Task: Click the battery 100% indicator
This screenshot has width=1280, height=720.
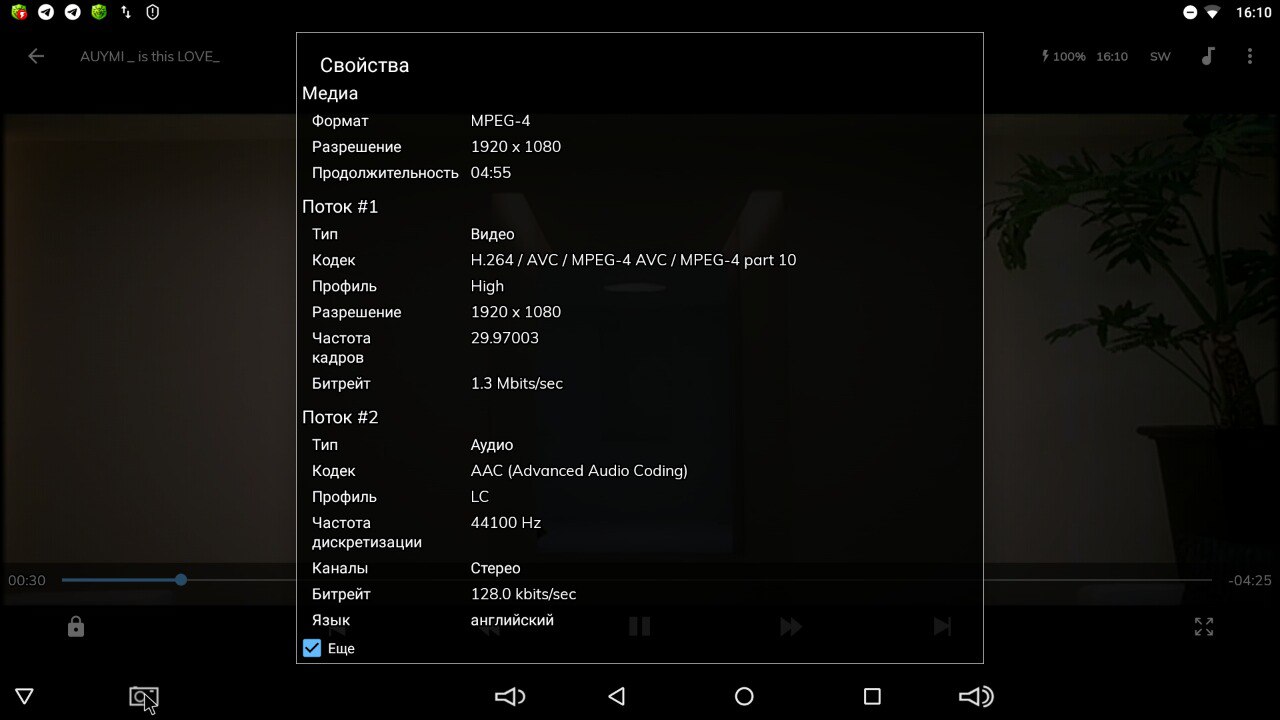Action: click(1064, 57)
